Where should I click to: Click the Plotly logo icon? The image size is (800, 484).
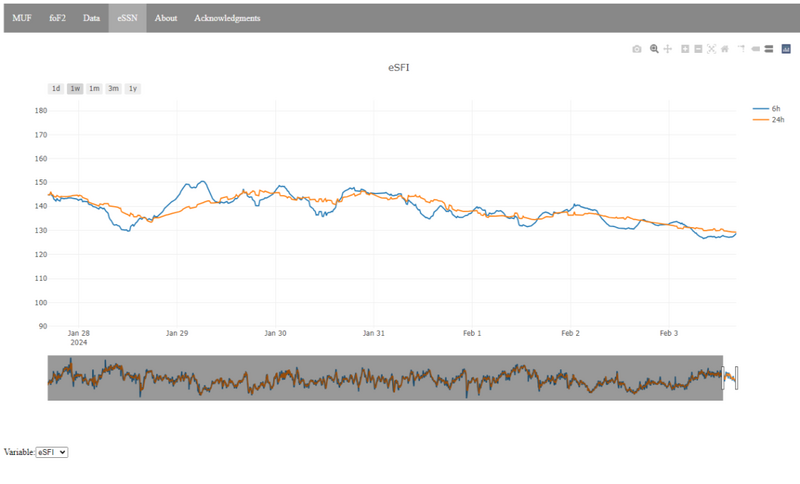786,49
